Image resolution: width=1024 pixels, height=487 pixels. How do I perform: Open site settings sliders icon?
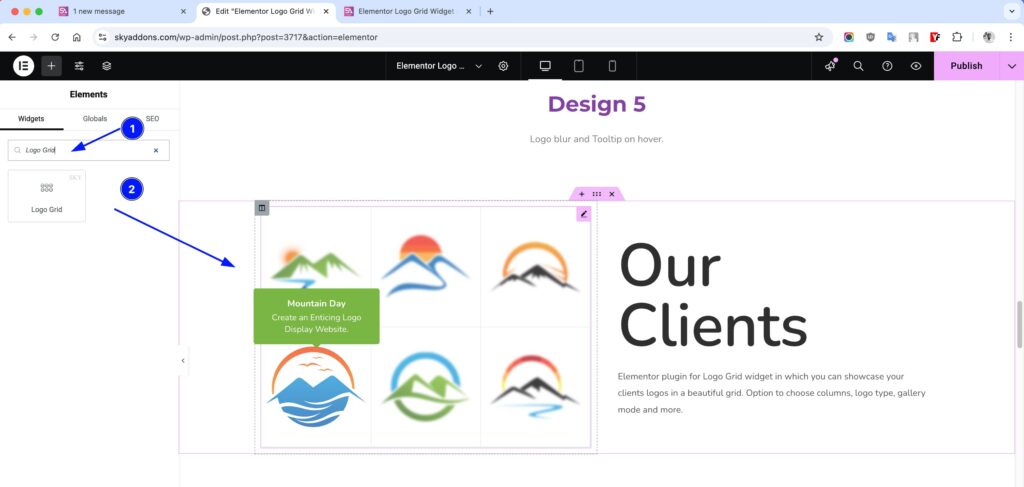tap(79, 66)
